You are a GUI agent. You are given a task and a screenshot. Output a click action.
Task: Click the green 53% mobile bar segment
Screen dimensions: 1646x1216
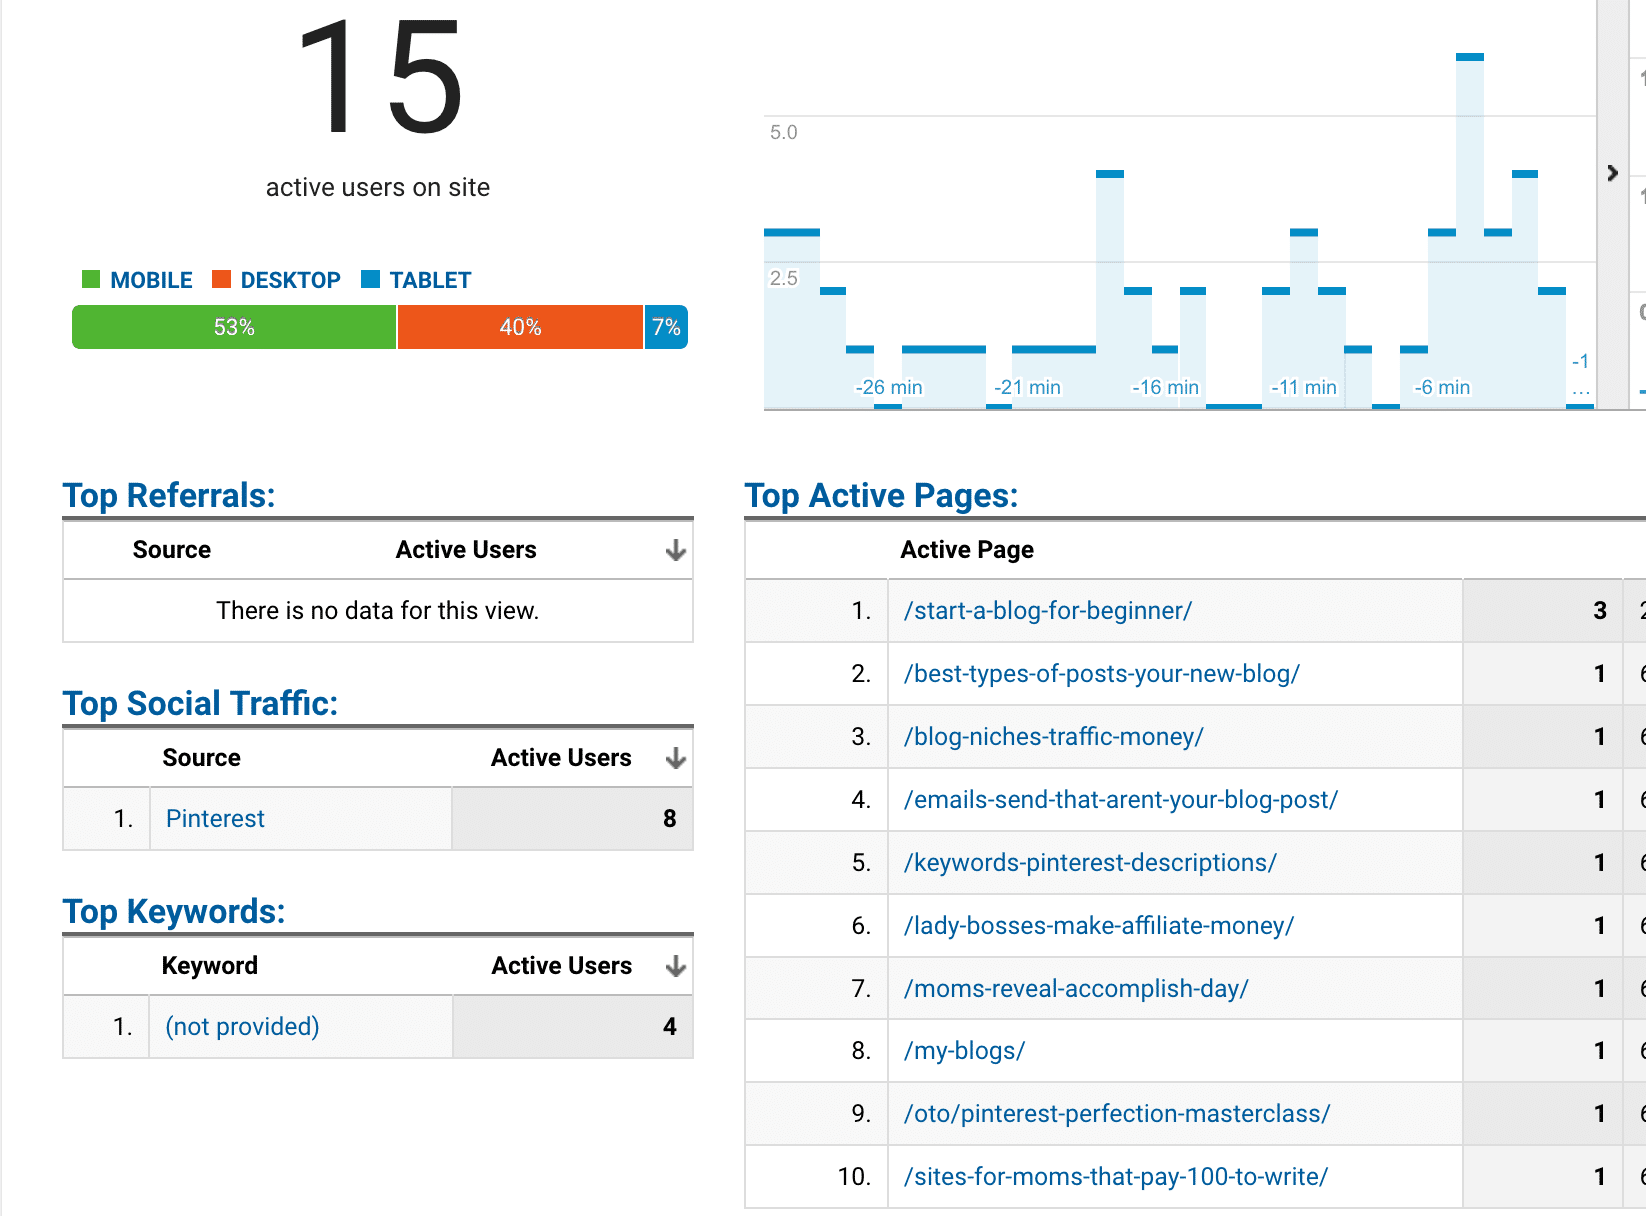click(x=233, y=326)
